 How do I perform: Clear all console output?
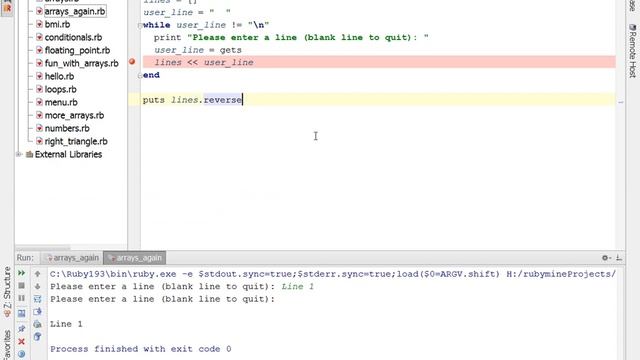click(38, 337)
